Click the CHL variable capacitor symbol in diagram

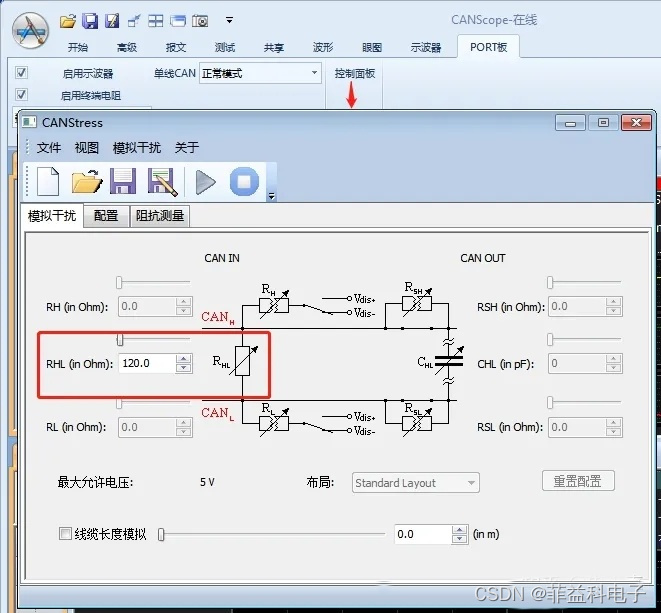coord(449,360)
